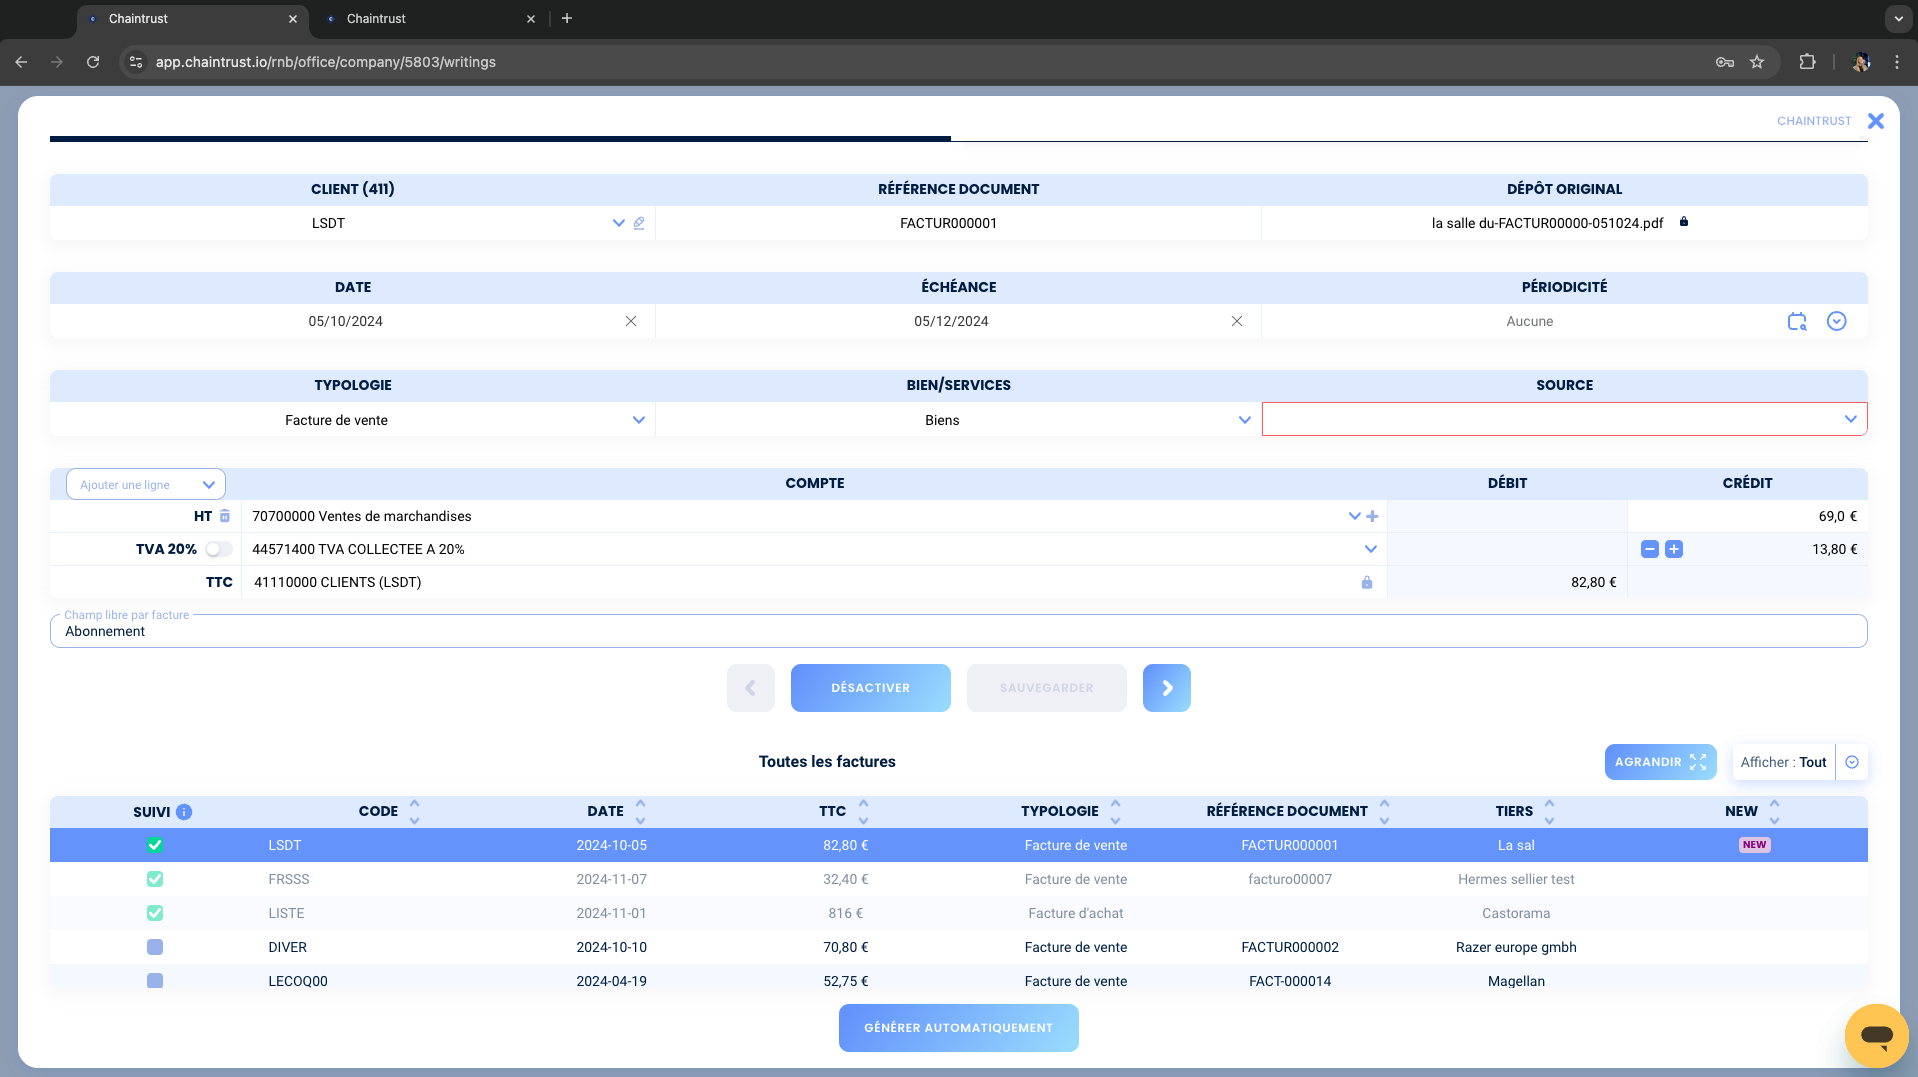Viewport: 1918px width, 1077px height.
Task: Sort the table by TTC column header
Action: [x=832, y=811]
